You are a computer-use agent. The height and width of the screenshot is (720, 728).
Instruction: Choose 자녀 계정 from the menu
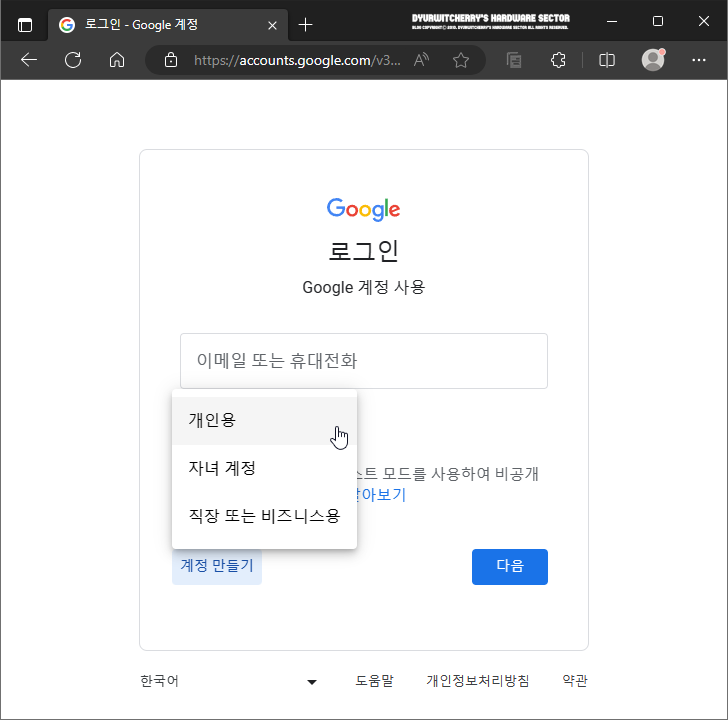click(x=264, y=468)
